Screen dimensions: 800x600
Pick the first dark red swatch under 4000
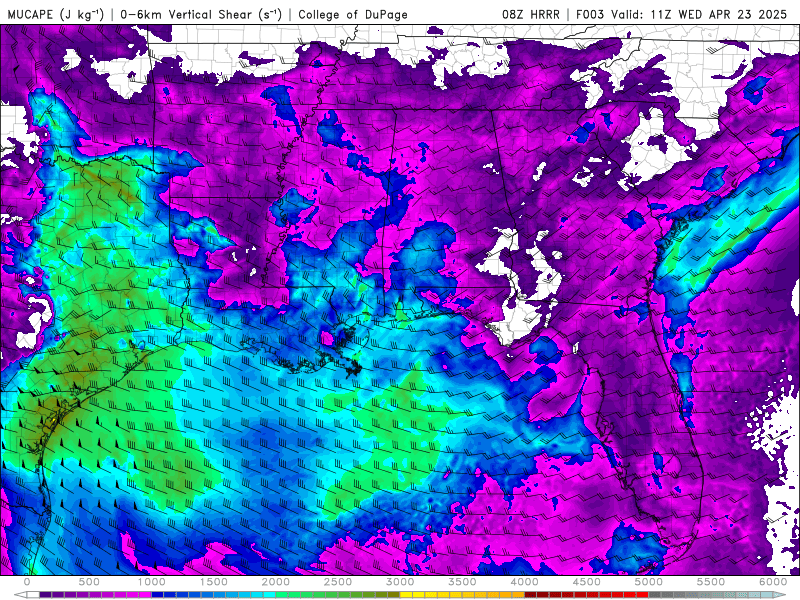click(x=531, y=595)
